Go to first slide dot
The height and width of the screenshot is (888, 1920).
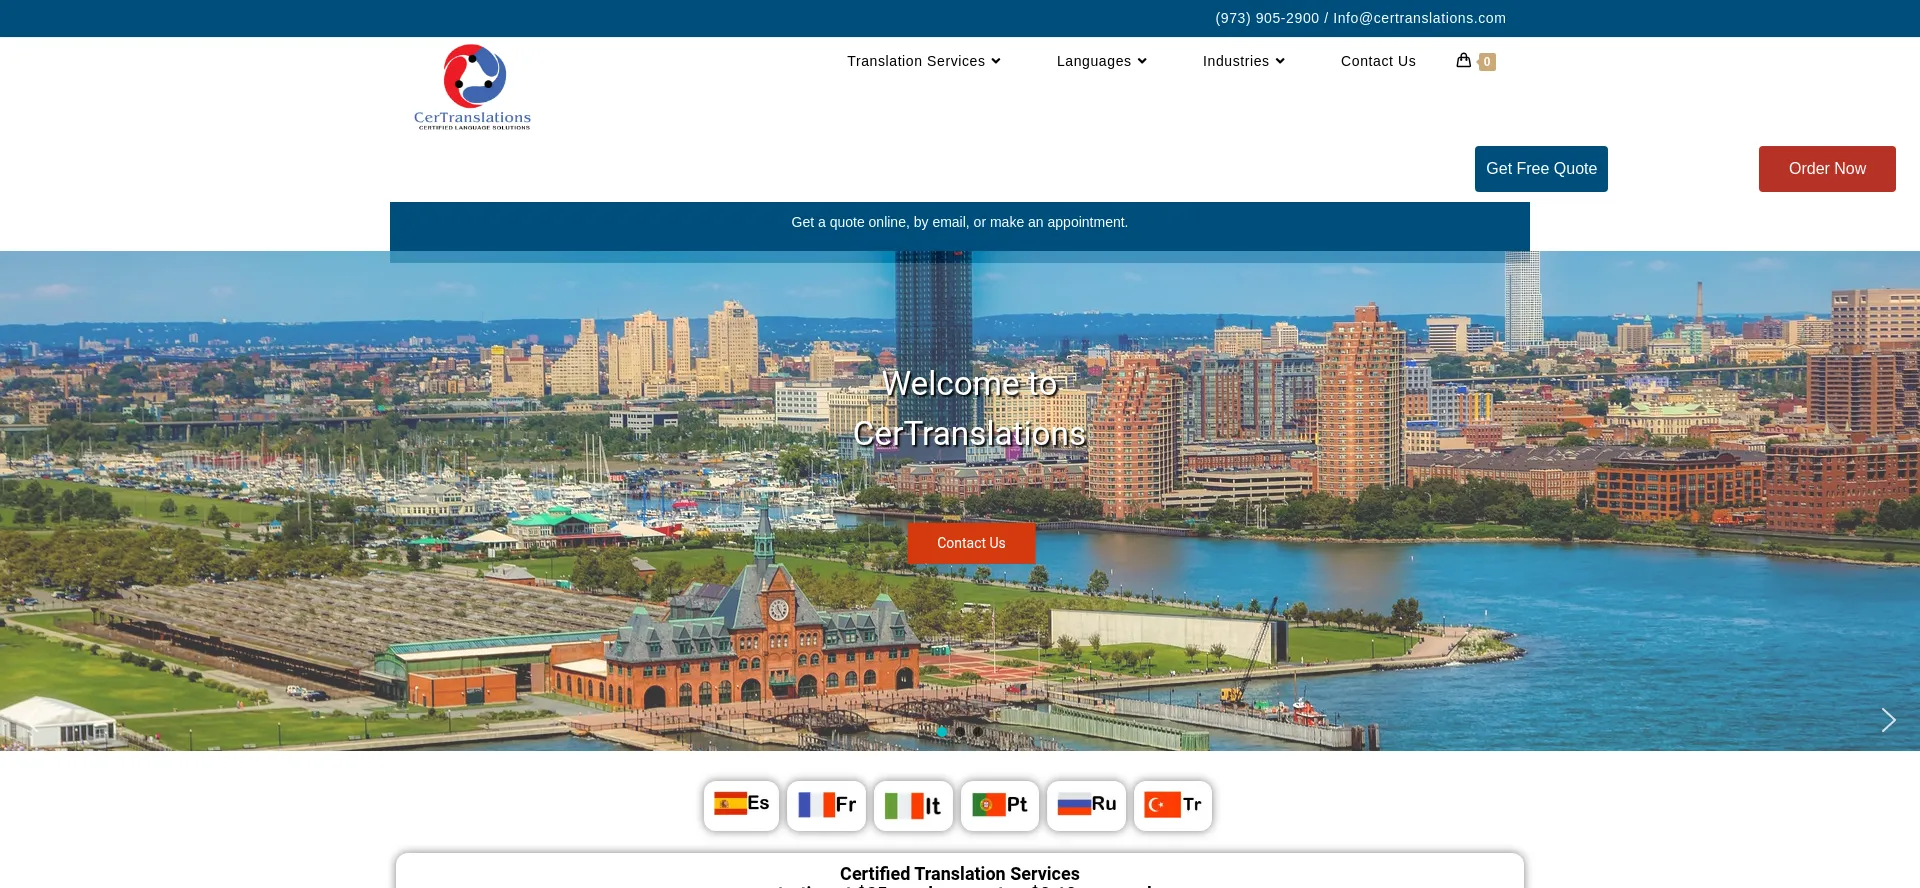coord(942,731)
